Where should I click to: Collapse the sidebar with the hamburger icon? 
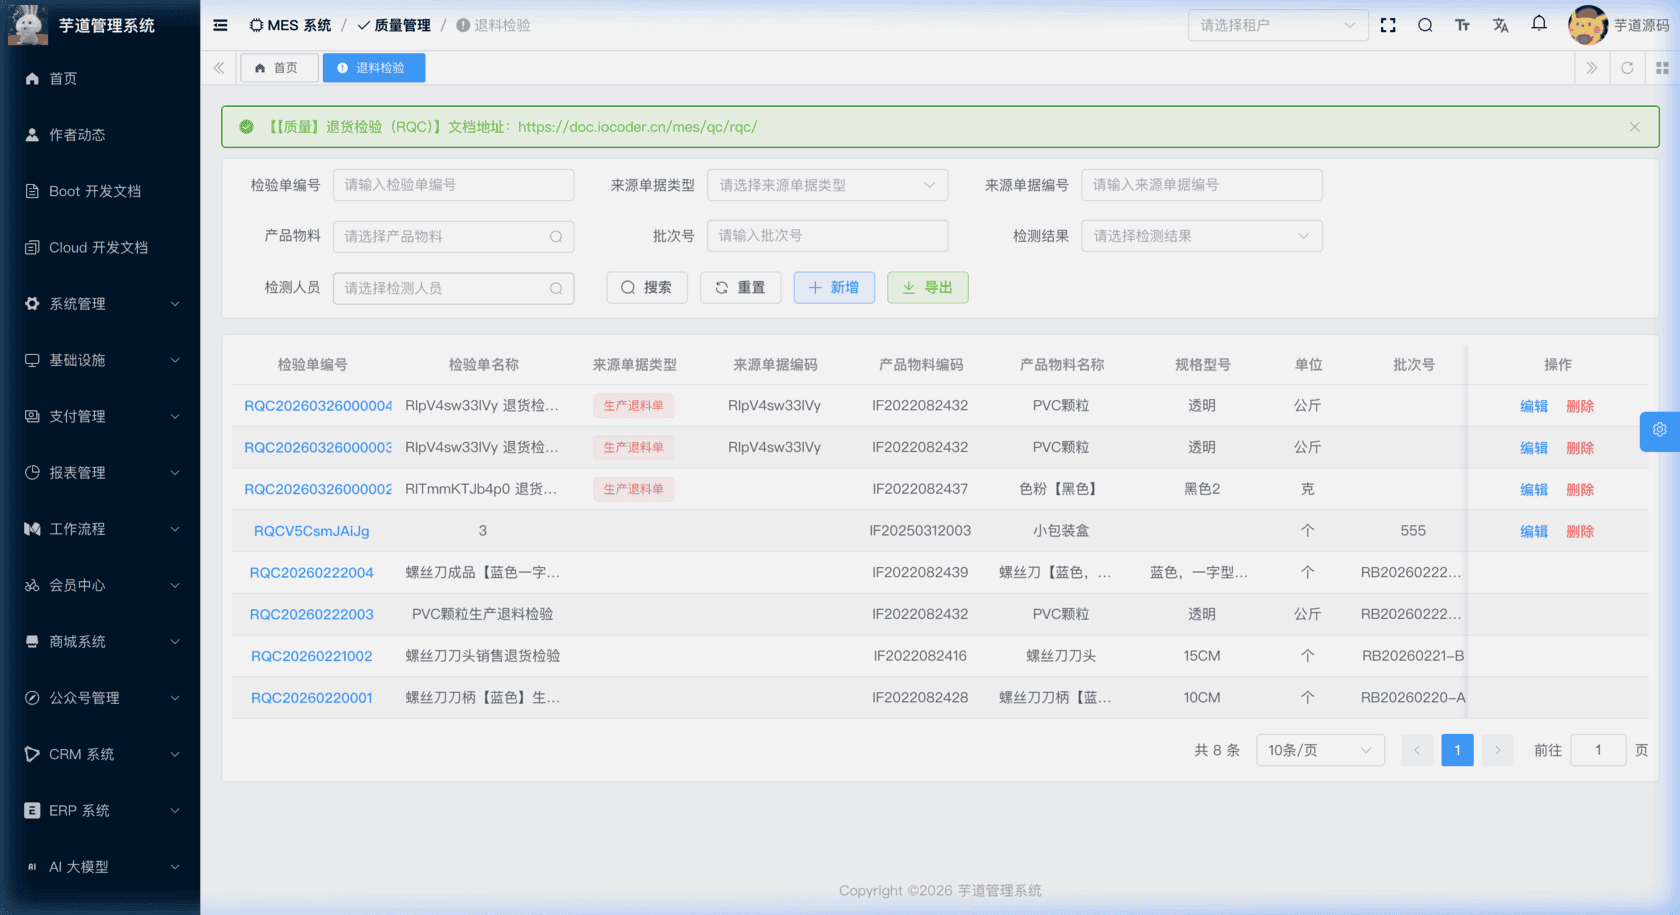point(220,25)
